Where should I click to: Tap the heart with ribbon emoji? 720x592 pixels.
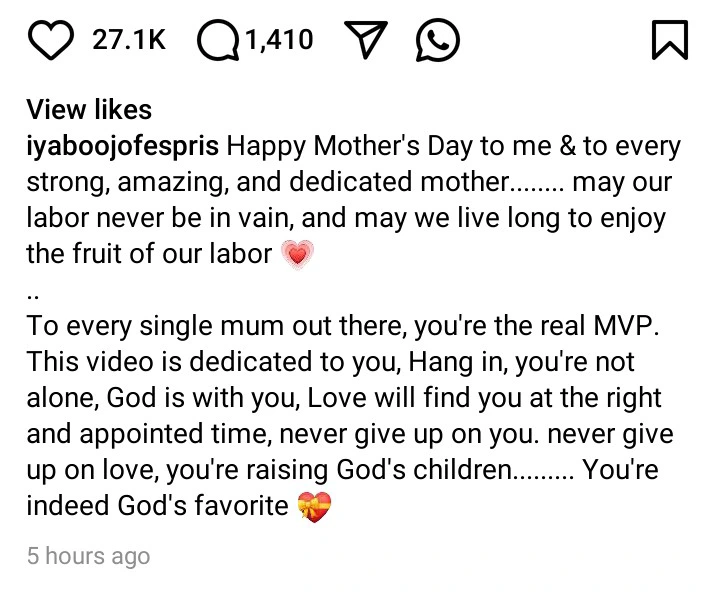pyautogui.click(x=314, y=507)
